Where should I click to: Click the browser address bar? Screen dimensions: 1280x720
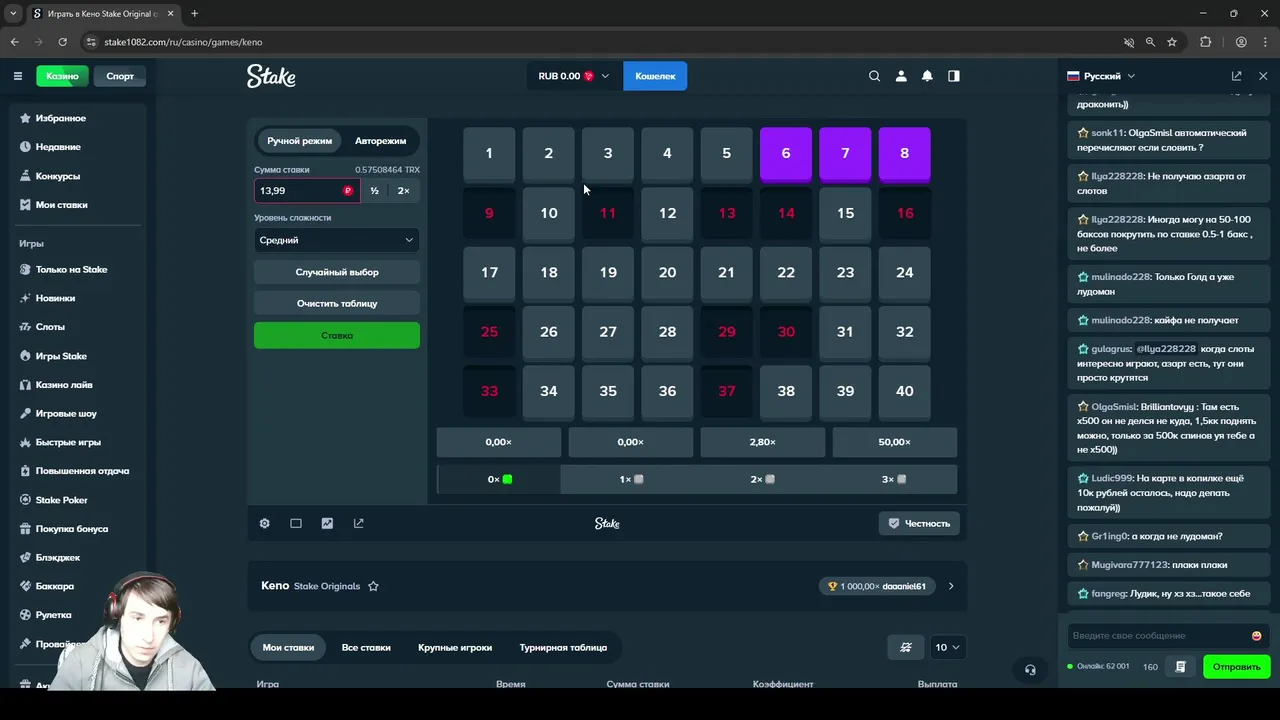(x=600, y=42)
